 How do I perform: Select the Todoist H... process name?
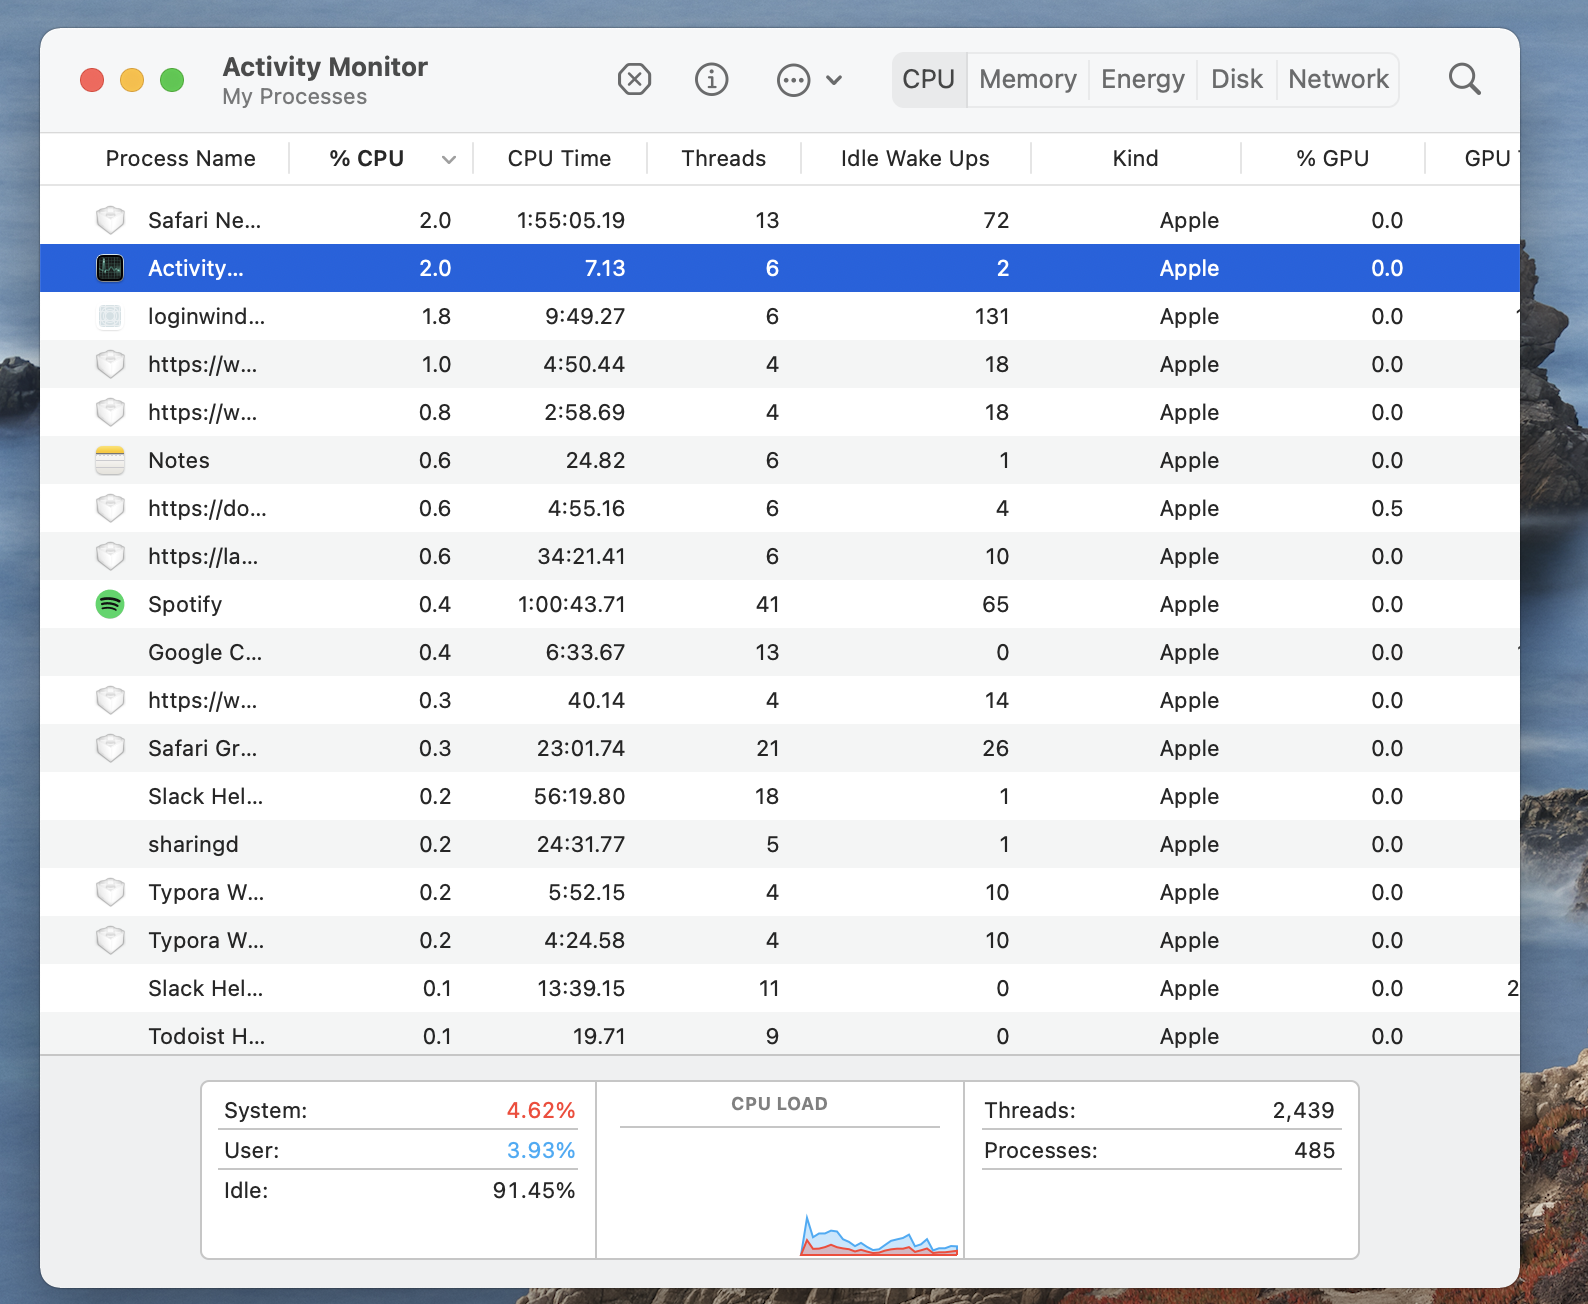click(x=207, y=1036)
